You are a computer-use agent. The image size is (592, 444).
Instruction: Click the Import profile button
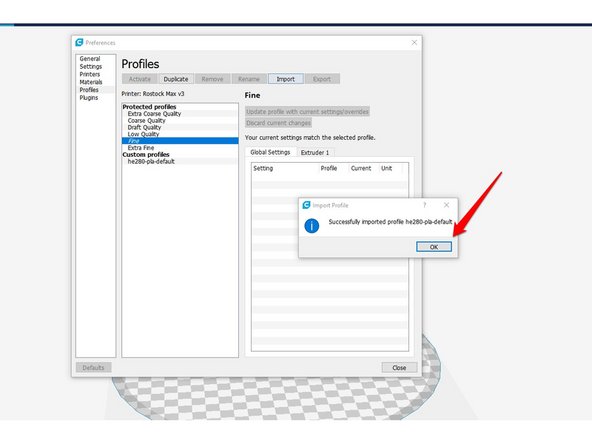(x=285, y=79)
